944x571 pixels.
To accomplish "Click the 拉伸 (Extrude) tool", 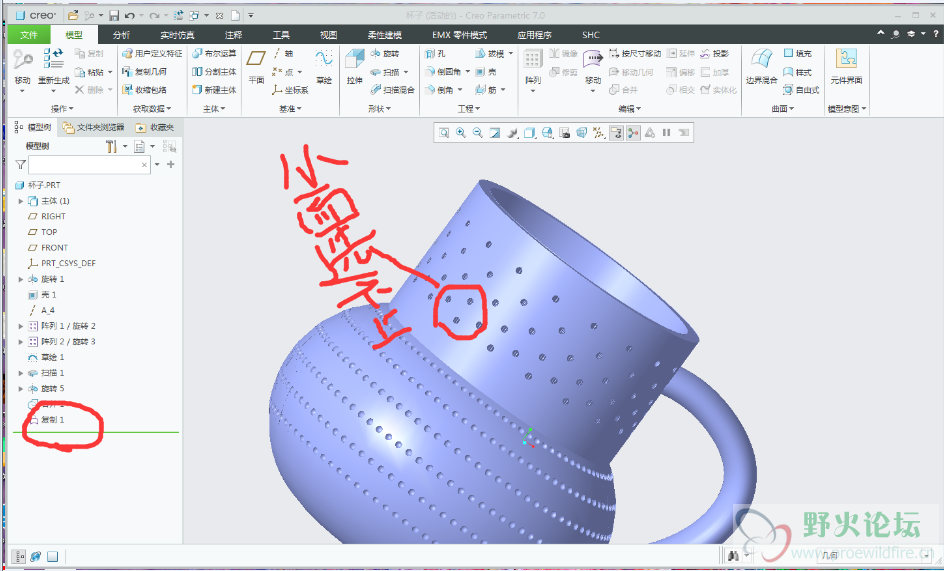I will point(355,66).
